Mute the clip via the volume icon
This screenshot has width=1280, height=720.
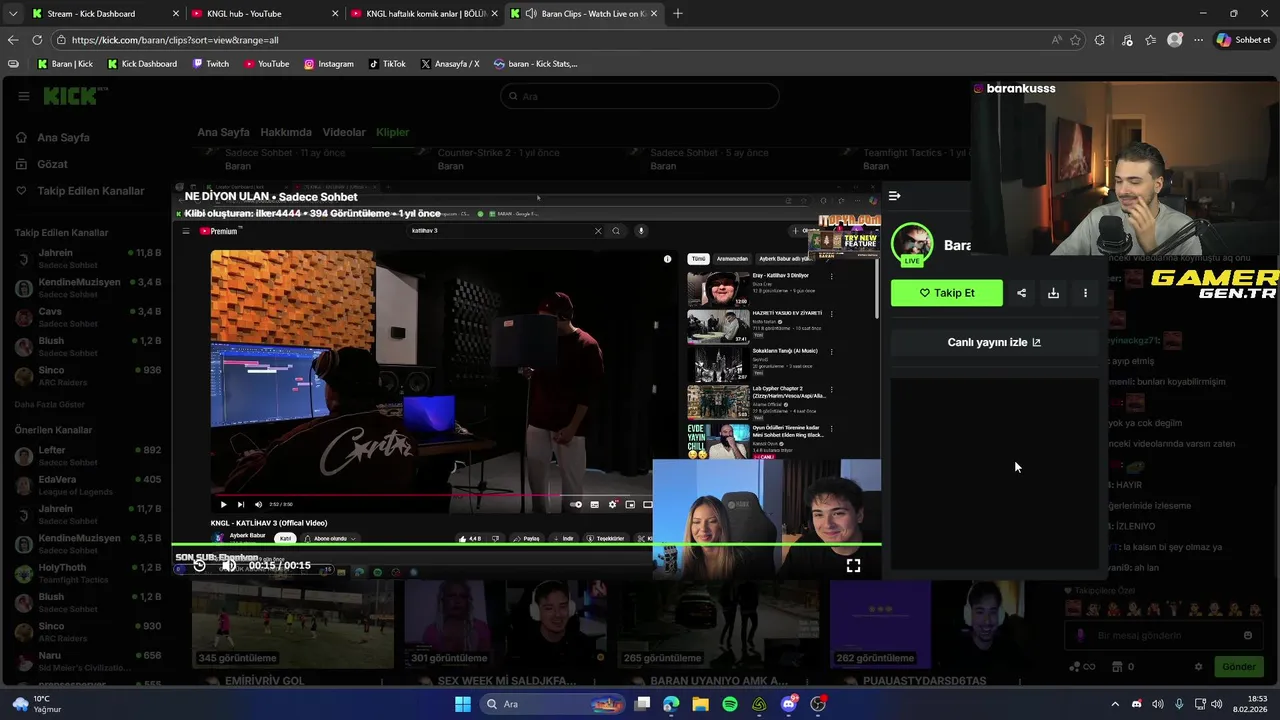pos(229,565)
